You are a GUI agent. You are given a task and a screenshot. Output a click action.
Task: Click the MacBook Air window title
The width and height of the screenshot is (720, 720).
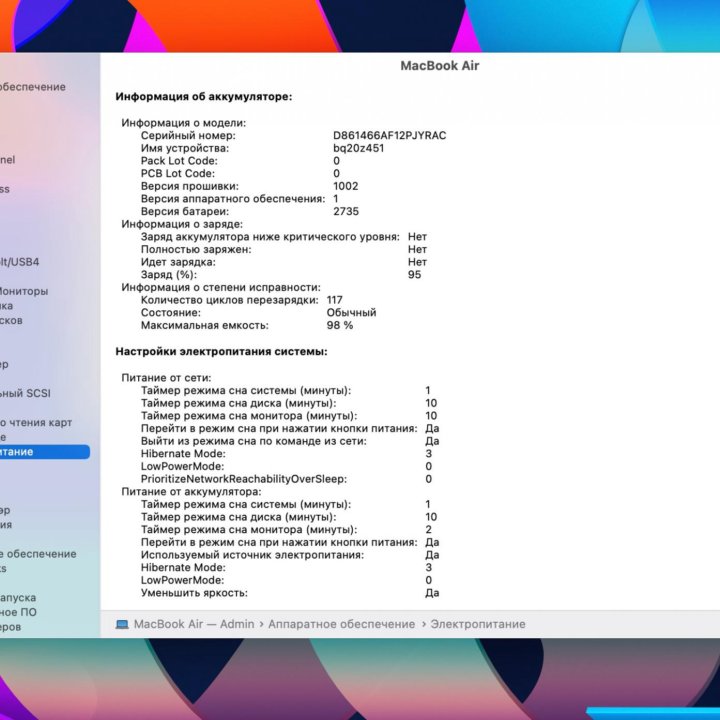pyautogui.click(x=440, y=66)
